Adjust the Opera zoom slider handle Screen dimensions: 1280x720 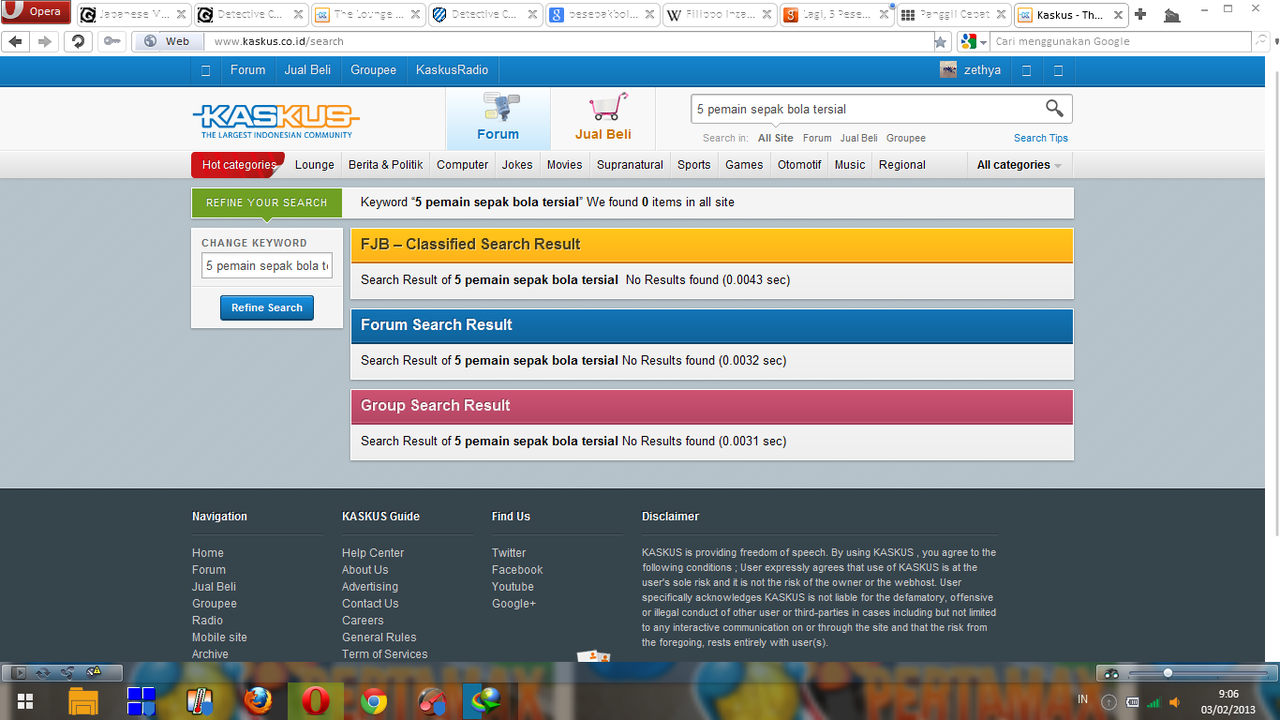point(1167,673)
